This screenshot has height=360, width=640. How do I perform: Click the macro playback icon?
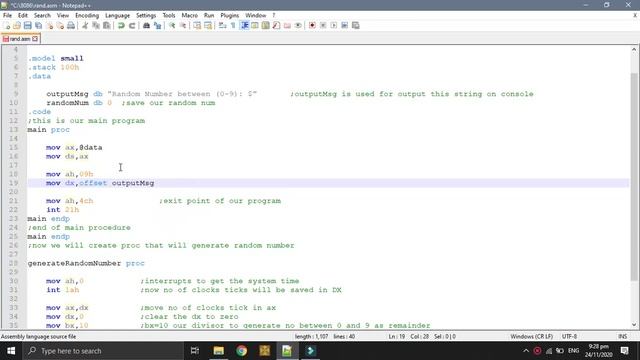point(334,26)
